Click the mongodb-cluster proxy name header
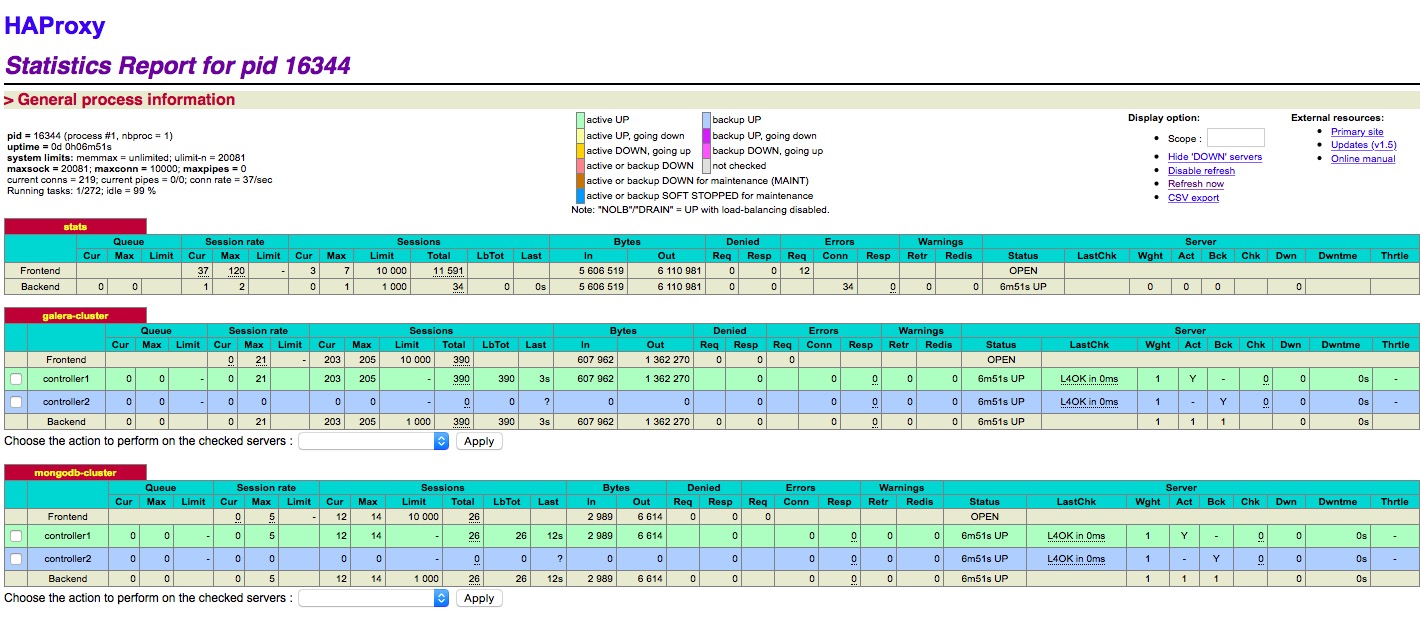The width and height of the screenshot is (1420, 619). (75, 472)
